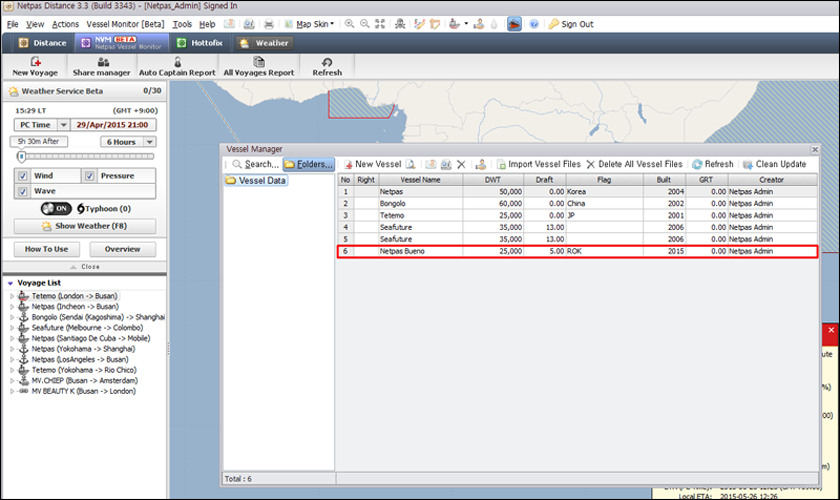Click Import Vessel Files

tap(538, 165)
